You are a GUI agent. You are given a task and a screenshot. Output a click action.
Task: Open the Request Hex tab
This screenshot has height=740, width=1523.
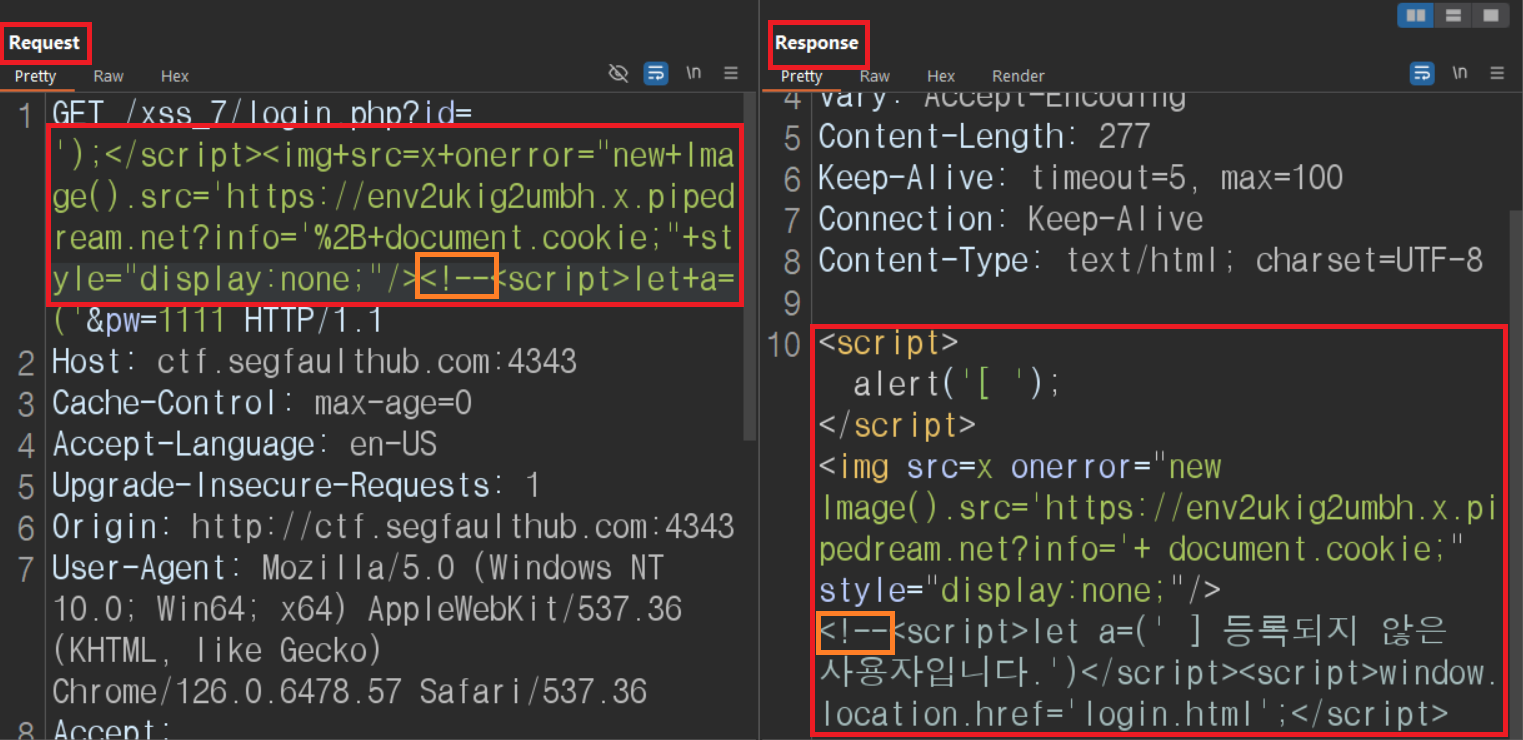(x=175, y=76)
